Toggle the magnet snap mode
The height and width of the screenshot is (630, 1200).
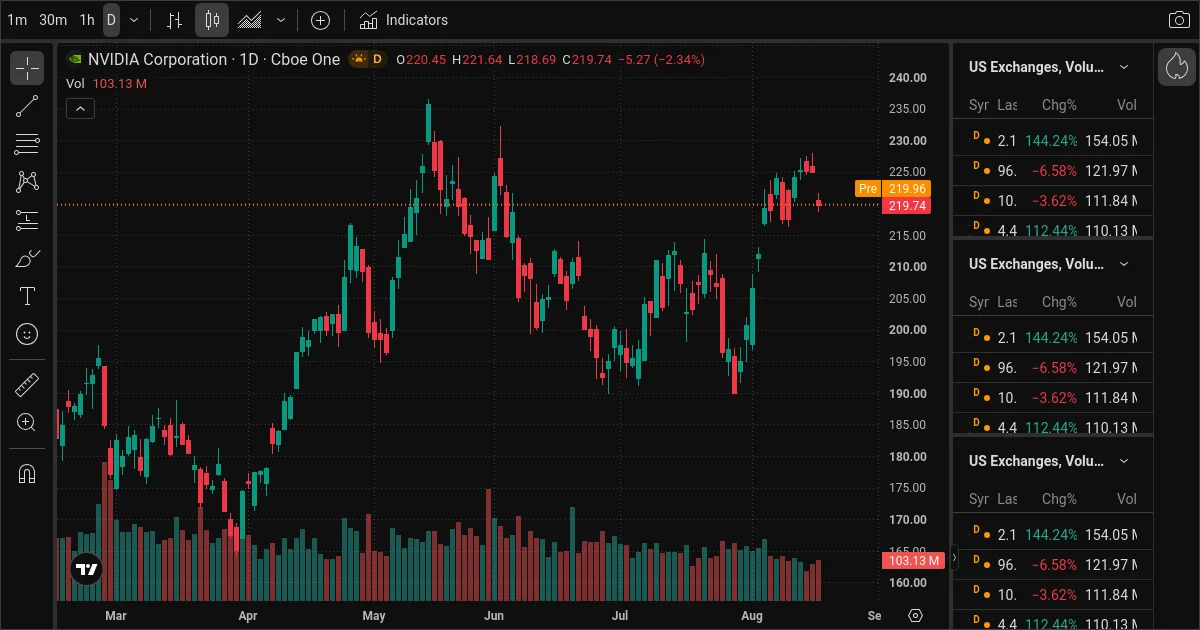click(x=27, y=472)
